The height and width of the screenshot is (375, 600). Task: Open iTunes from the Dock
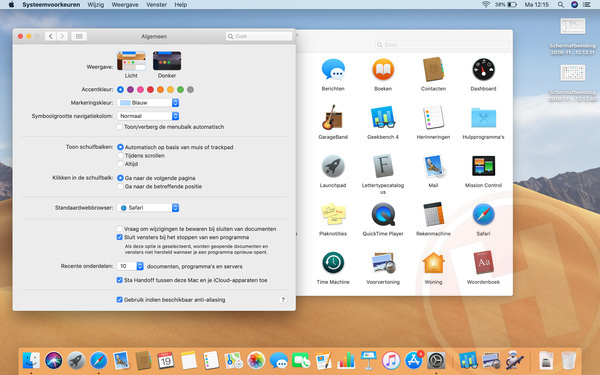pyautogui.click(x=391, y=360)
